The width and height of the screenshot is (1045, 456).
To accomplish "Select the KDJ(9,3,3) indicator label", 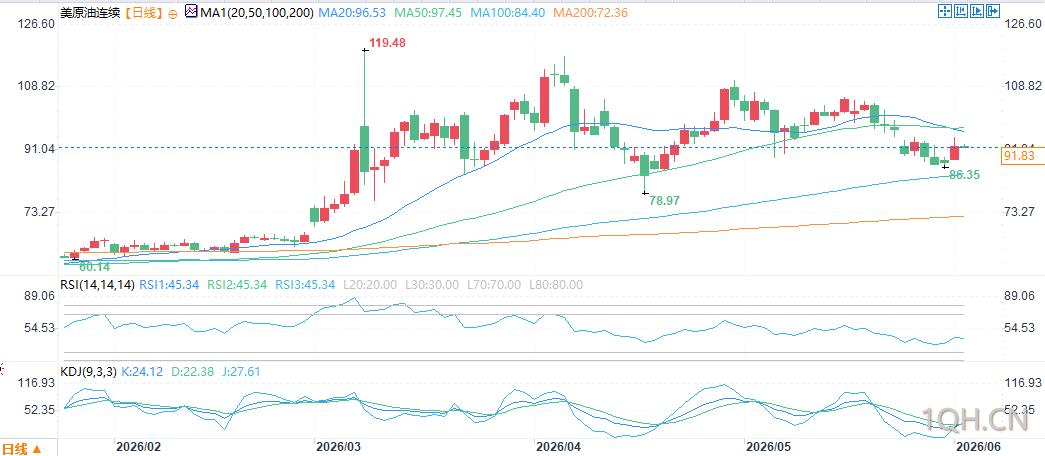I will pyautogui.click(x=88, y=372).
